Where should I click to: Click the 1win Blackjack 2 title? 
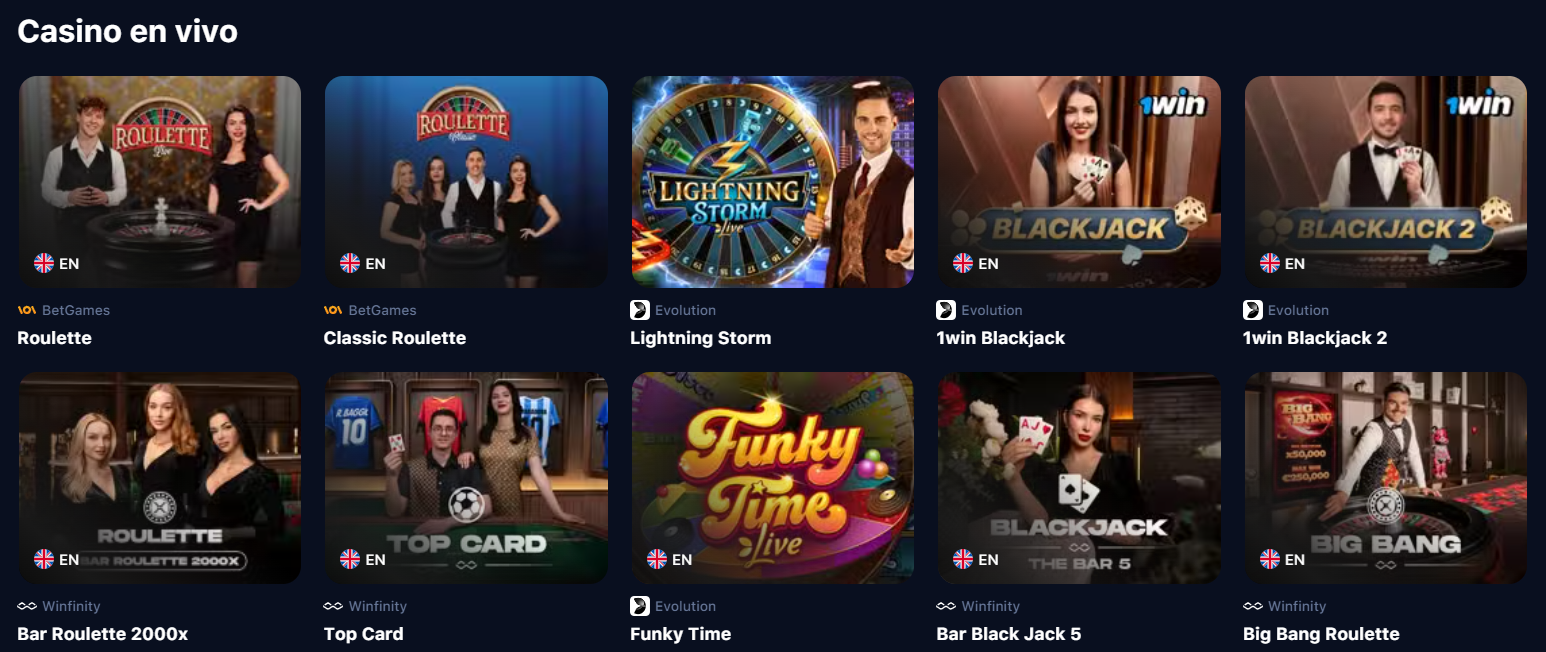[x=1315, y=338]
